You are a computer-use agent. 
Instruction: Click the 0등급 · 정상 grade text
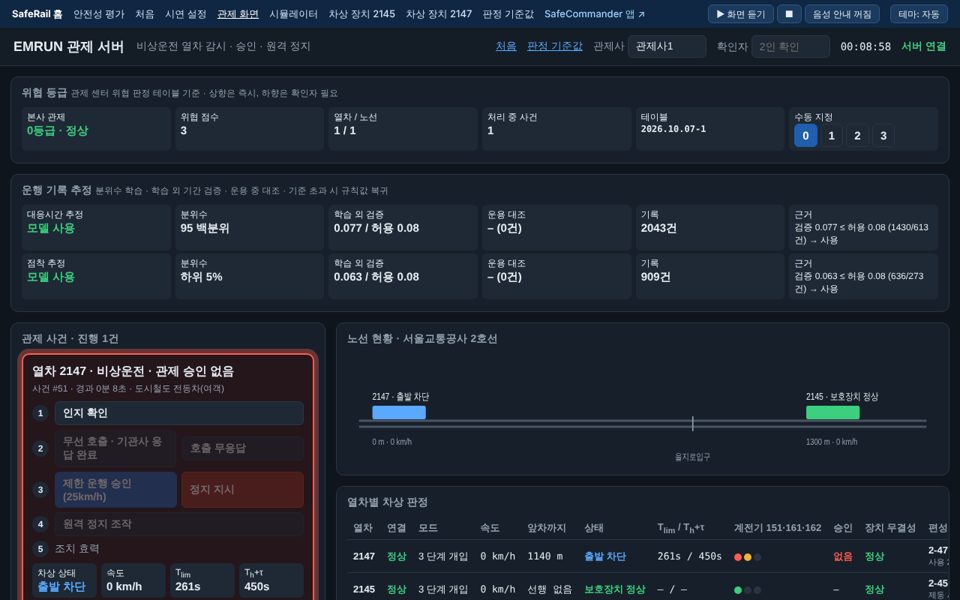point(58,130)
